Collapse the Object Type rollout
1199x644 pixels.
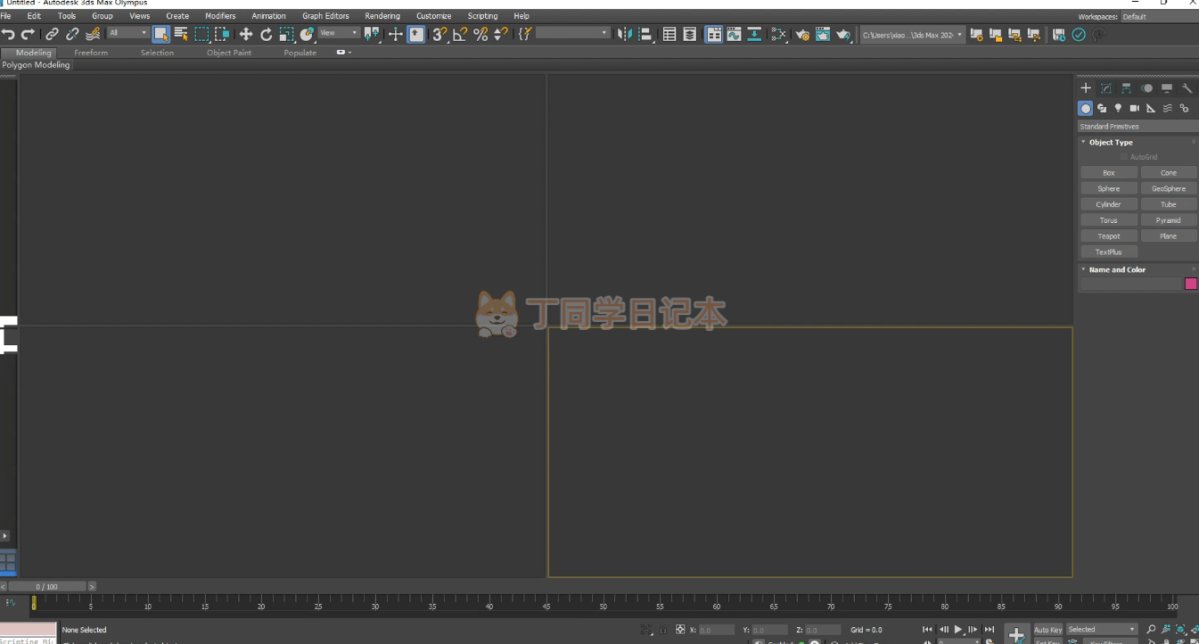point(1110,142)
